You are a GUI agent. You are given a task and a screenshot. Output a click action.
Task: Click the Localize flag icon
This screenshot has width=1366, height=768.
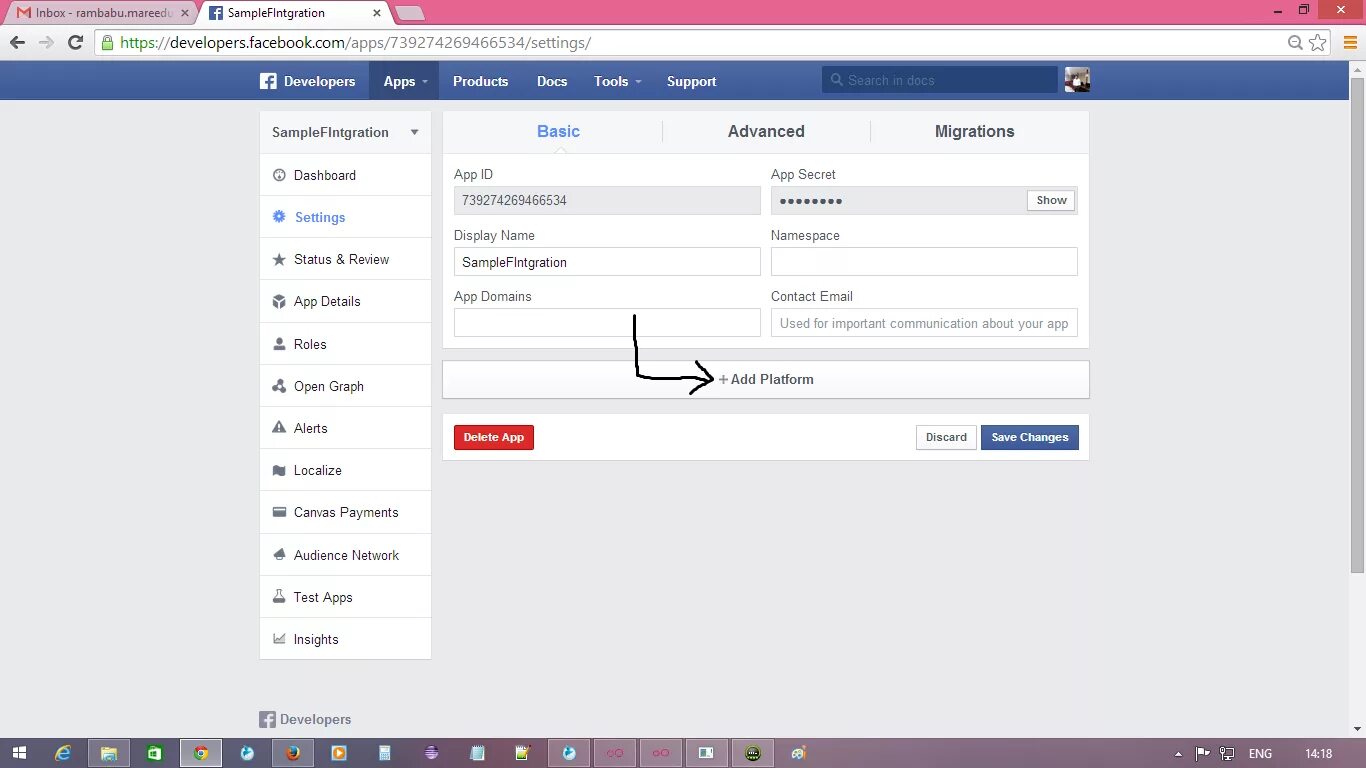click(279, 470)
